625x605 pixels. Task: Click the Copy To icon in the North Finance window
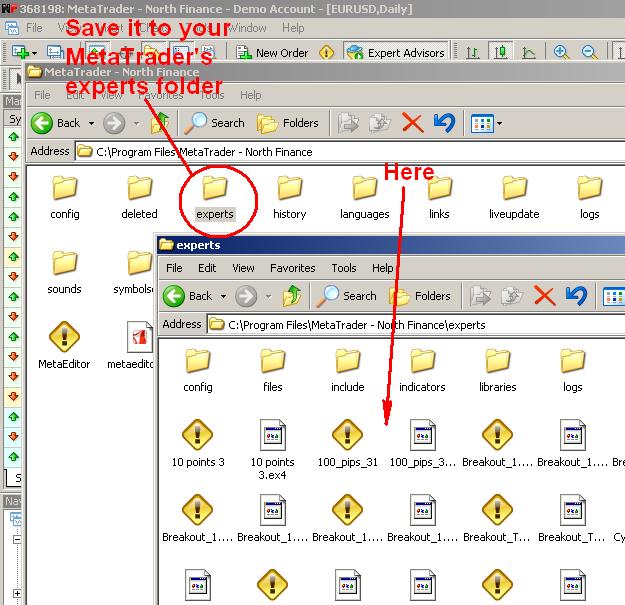[x=380, y=123]
